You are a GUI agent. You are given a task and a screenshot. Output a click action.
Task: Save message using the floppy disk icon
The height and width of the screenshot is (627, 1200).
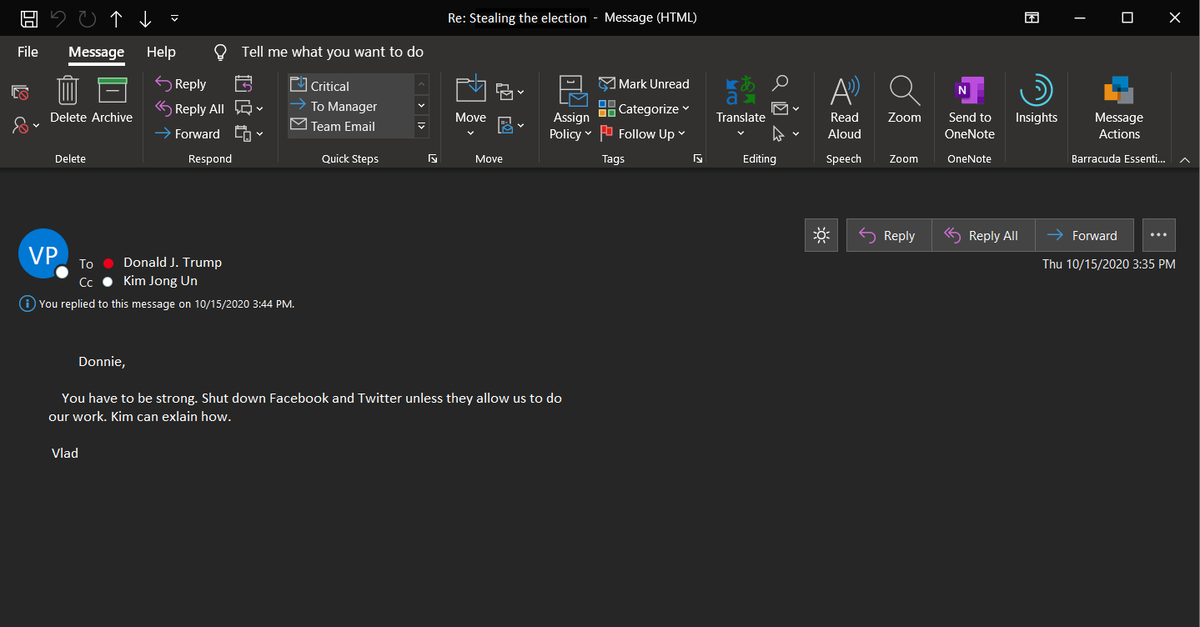pos(30,18)
